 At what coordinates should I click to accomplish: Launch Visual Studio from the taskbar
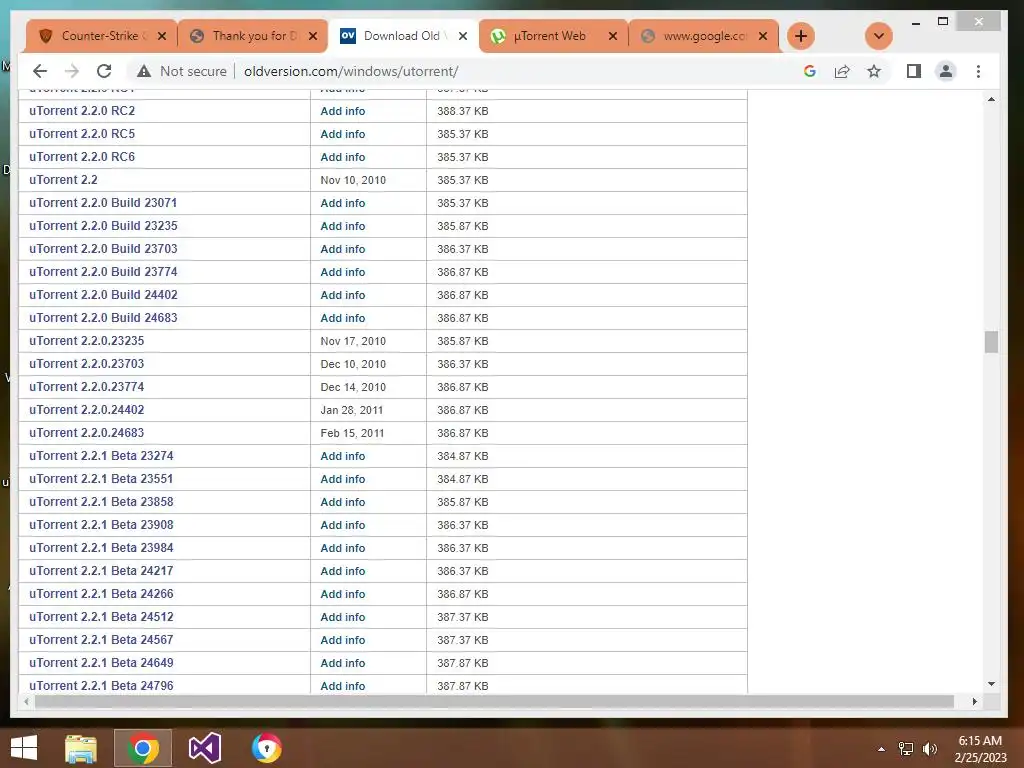[204, 748]
